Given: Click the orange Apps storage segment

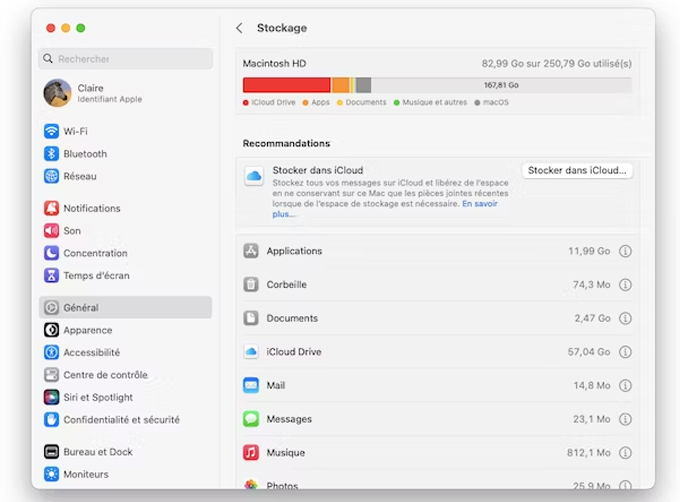Looking at the screenshot, I should [341, 85].
